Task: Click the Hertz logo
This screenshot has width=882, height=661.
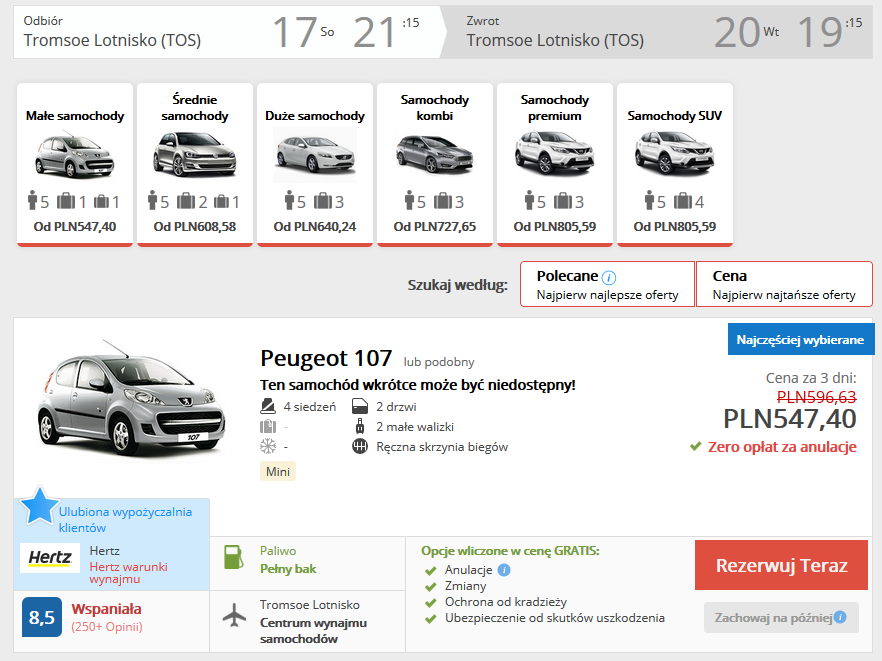Action: point(50,557)
